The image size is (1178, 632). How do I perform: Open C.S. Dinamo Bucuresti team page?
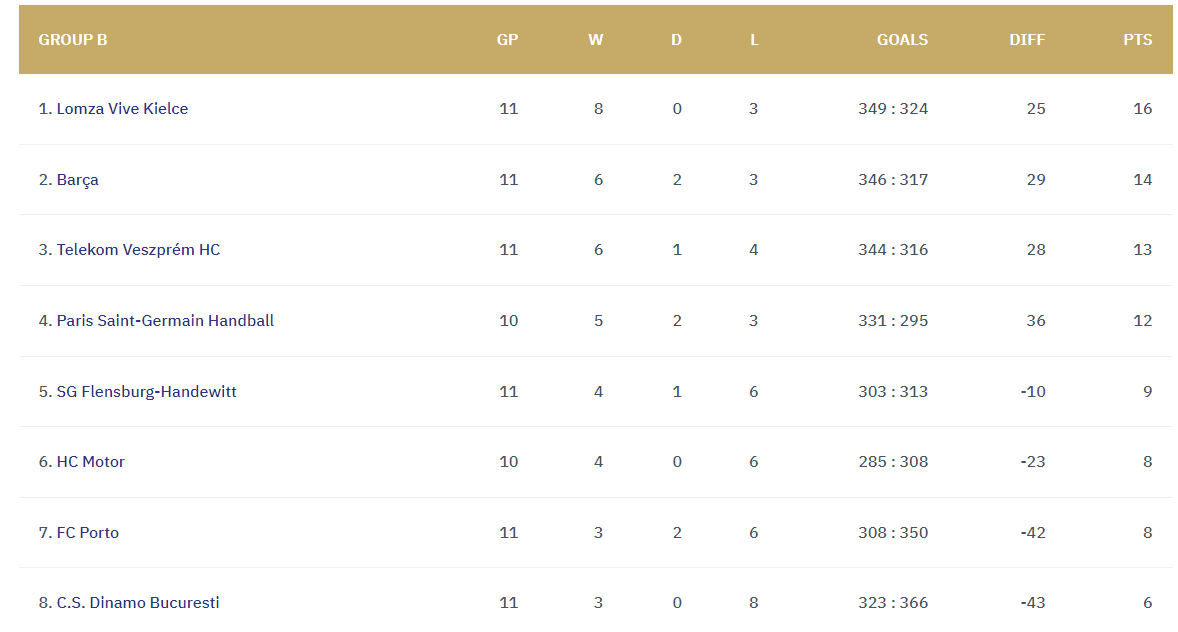point(129,603)
